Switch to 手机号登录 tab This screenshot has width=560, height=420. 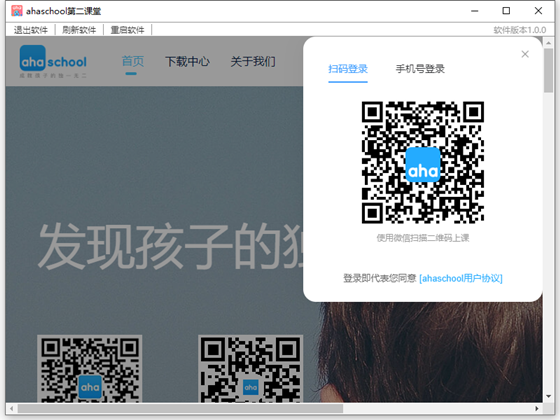[420, 69]
